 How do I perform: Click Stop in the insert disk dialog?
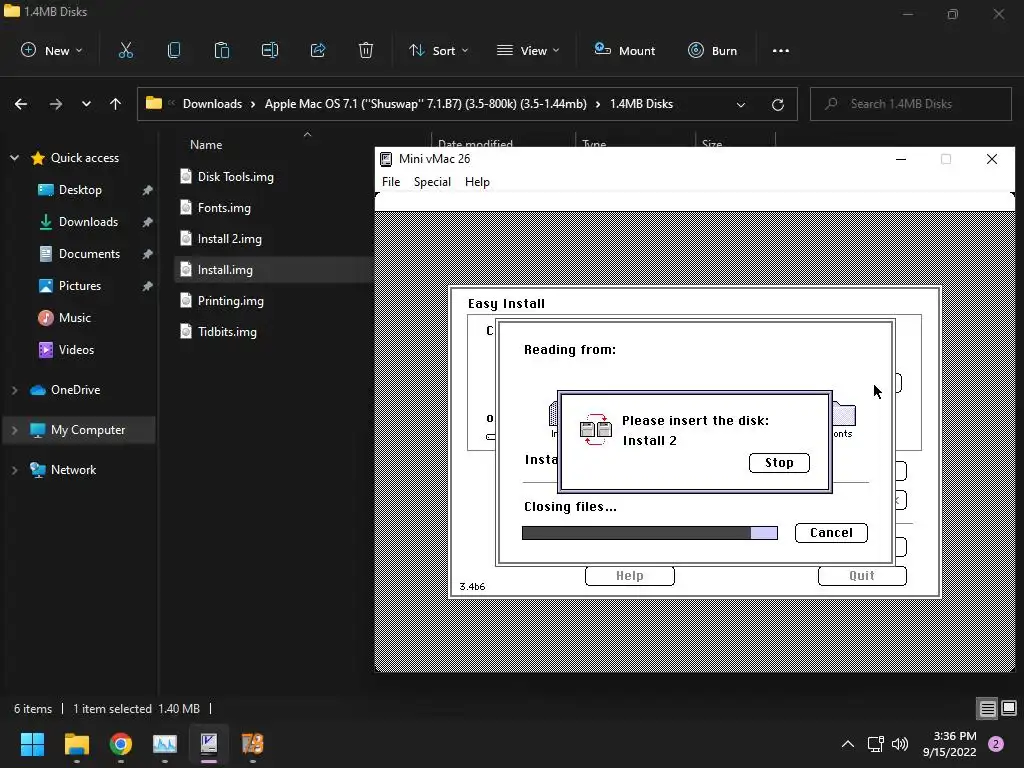tap(779, 462)
